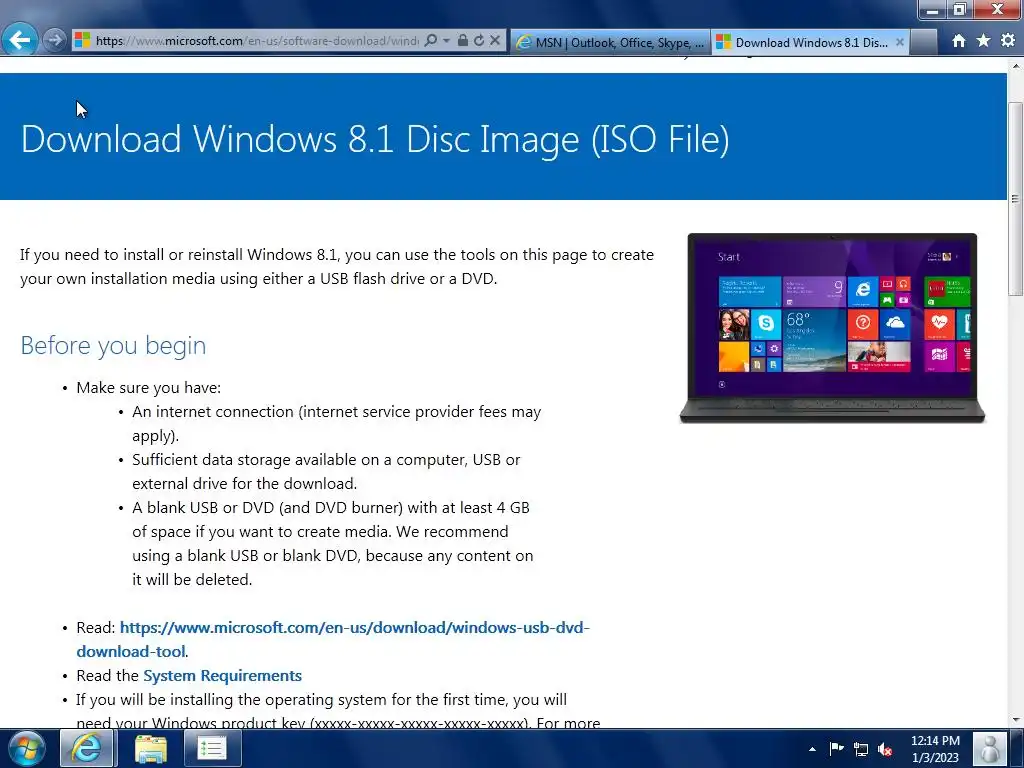The width and height of the screenshot is (1024, 768).
Task: Click the security lock icon in address bar
Action: coord(462,40)
